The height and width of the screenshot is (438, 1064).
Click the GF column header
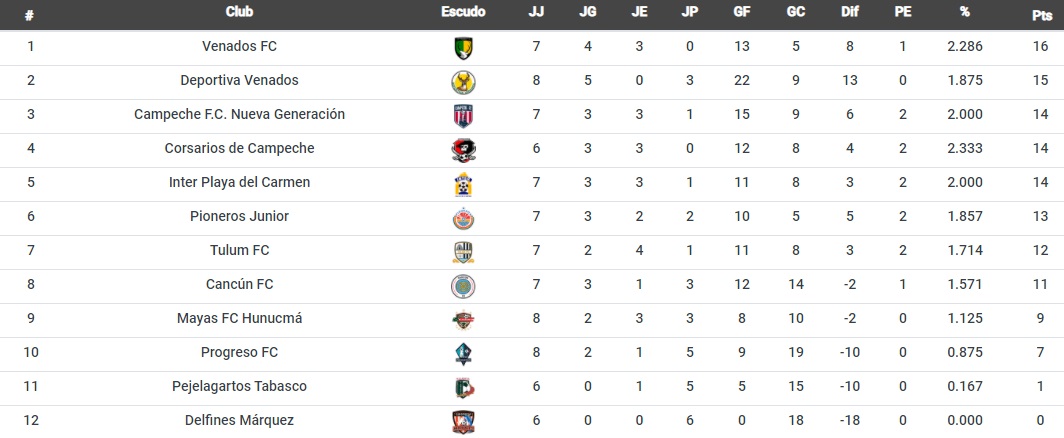pos(741,12)
